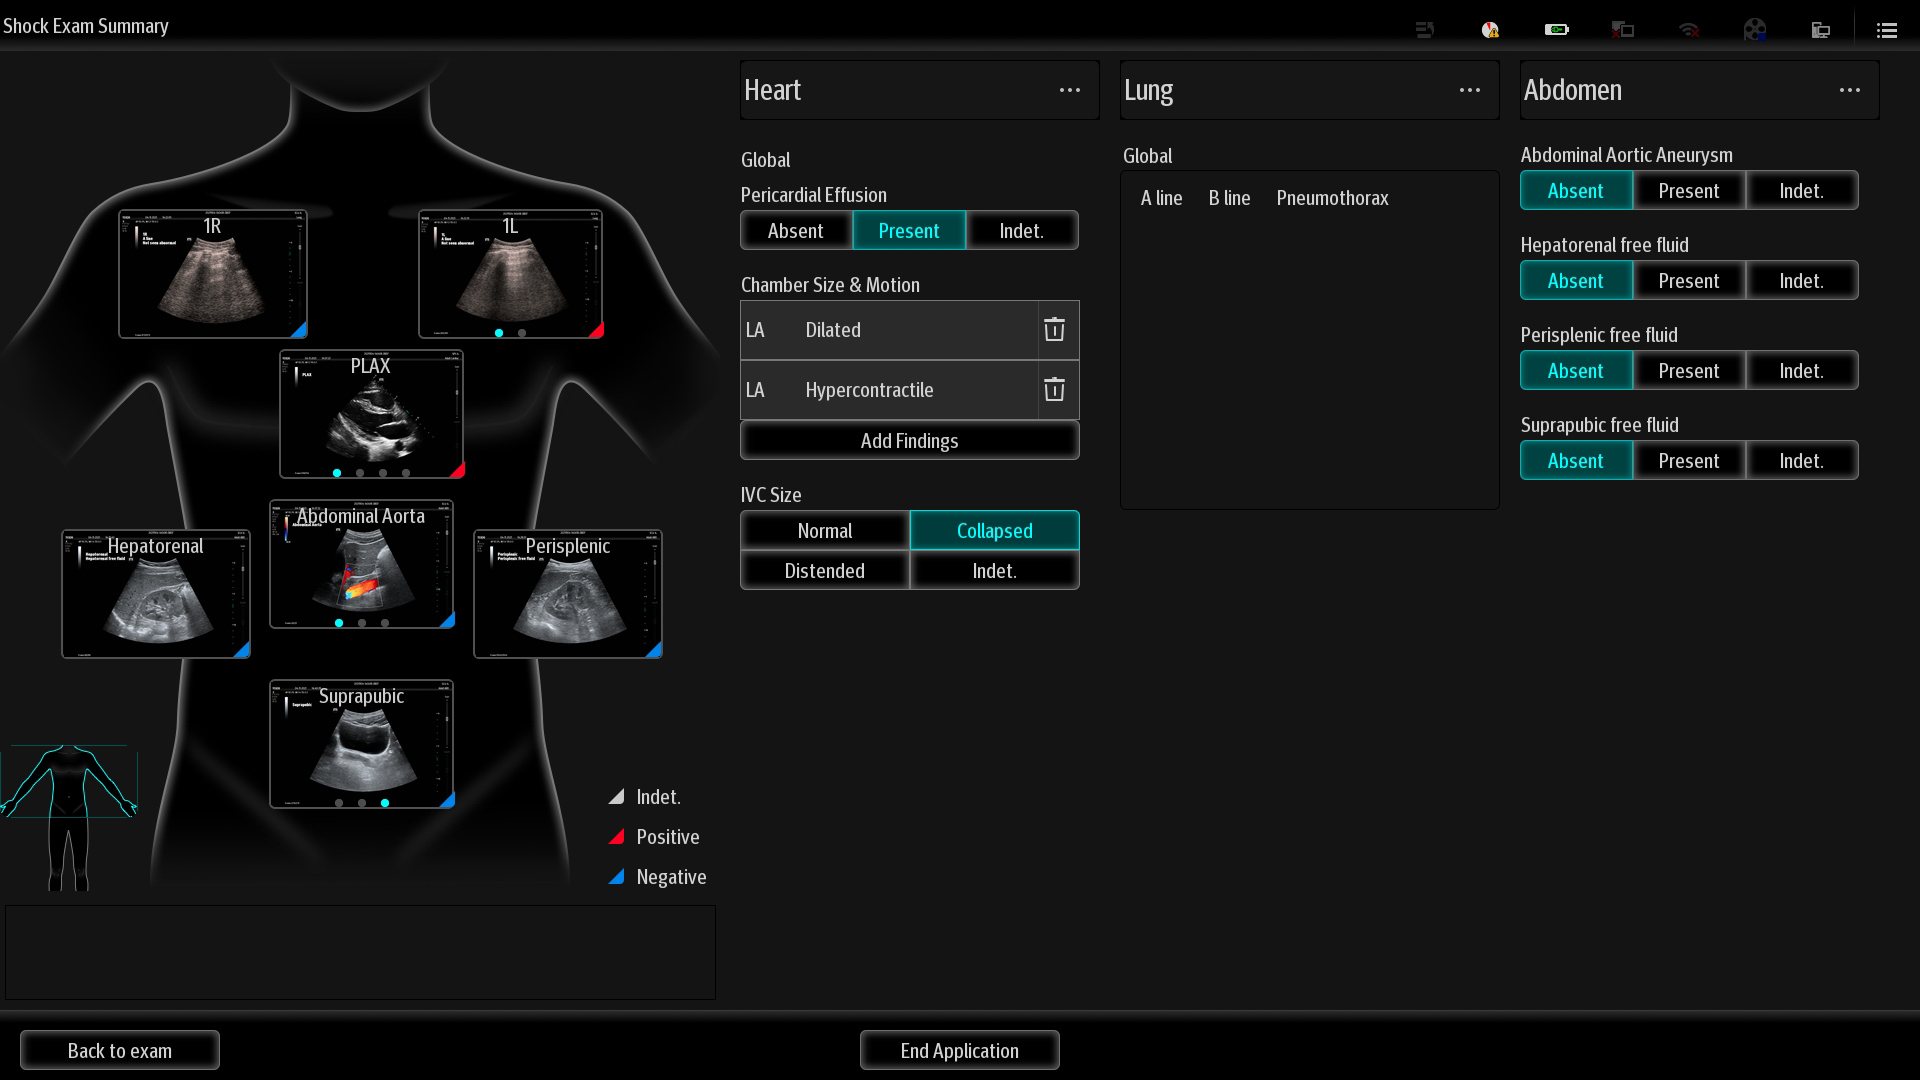Delete the LA Dilated finding
Image resolution: width=1920 pixels, height=1080 pixels.
1054,330
